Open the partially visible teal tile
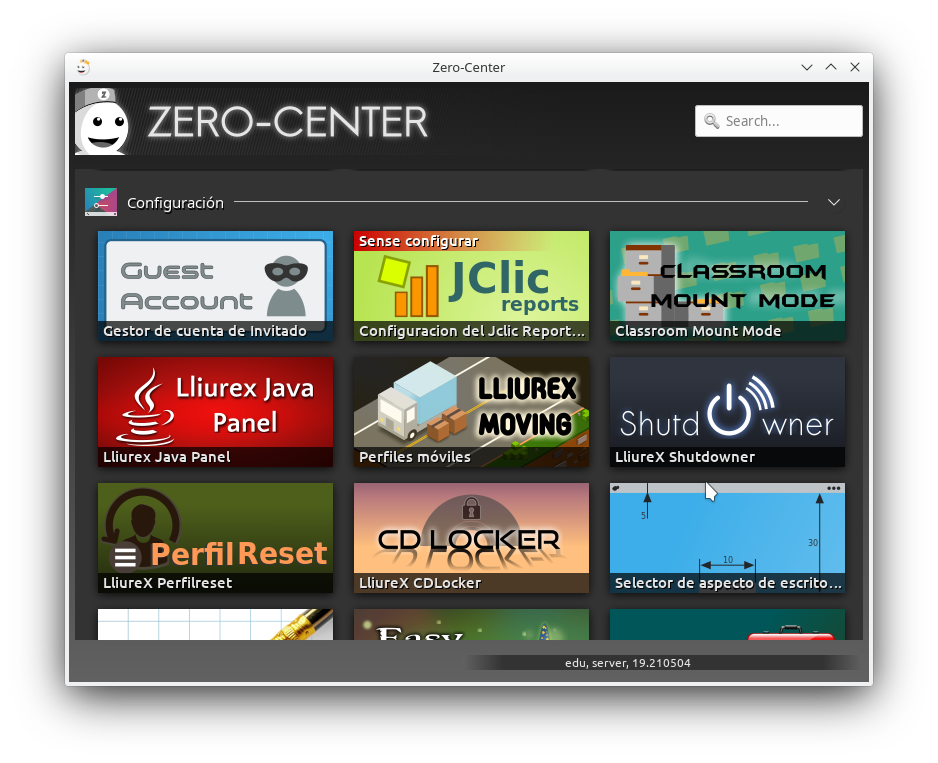938x763 pixels. point(727,625)
